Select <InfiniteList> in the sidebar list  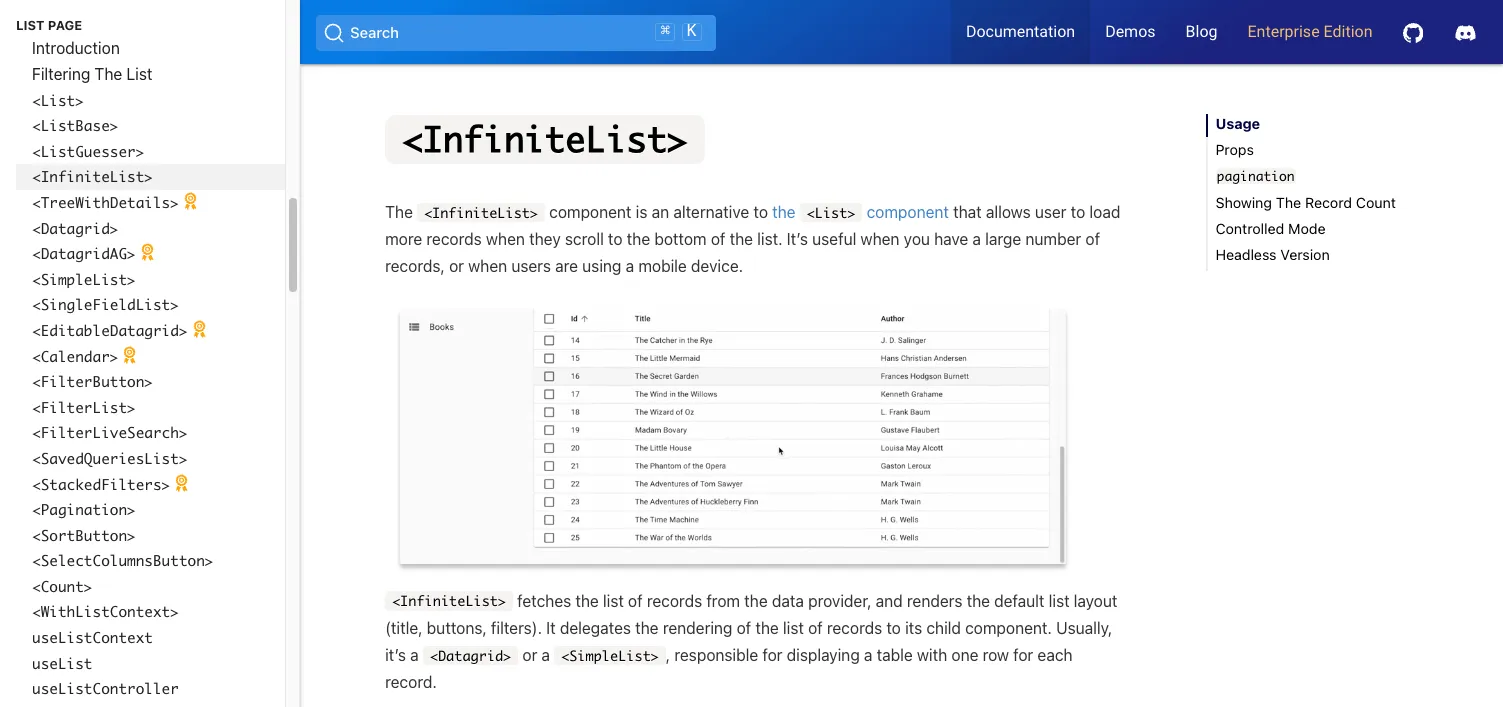(x=92, y=176)
